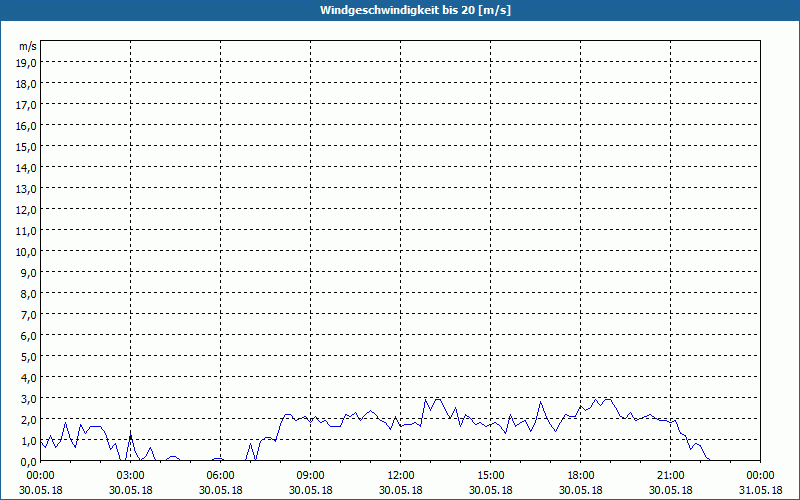Select the 3,0 y-axis value
800x500 pixels.
pyautogui.click(x=30, y=398)
